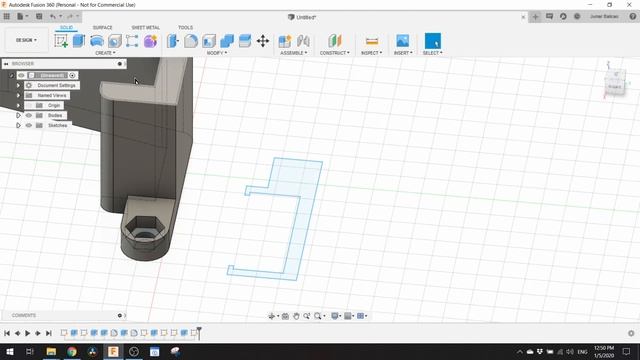Open the Job Status clock icon
The height and width of the screenshot is (360, 640).
click(577, 16)
